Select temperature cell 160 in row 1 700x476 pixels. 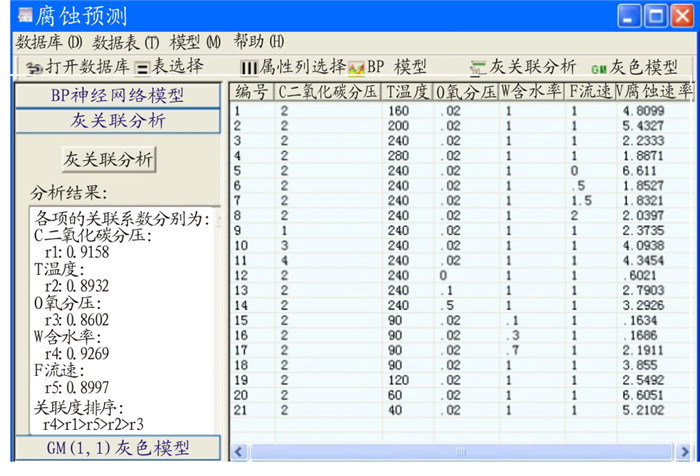tap(398, 111)
